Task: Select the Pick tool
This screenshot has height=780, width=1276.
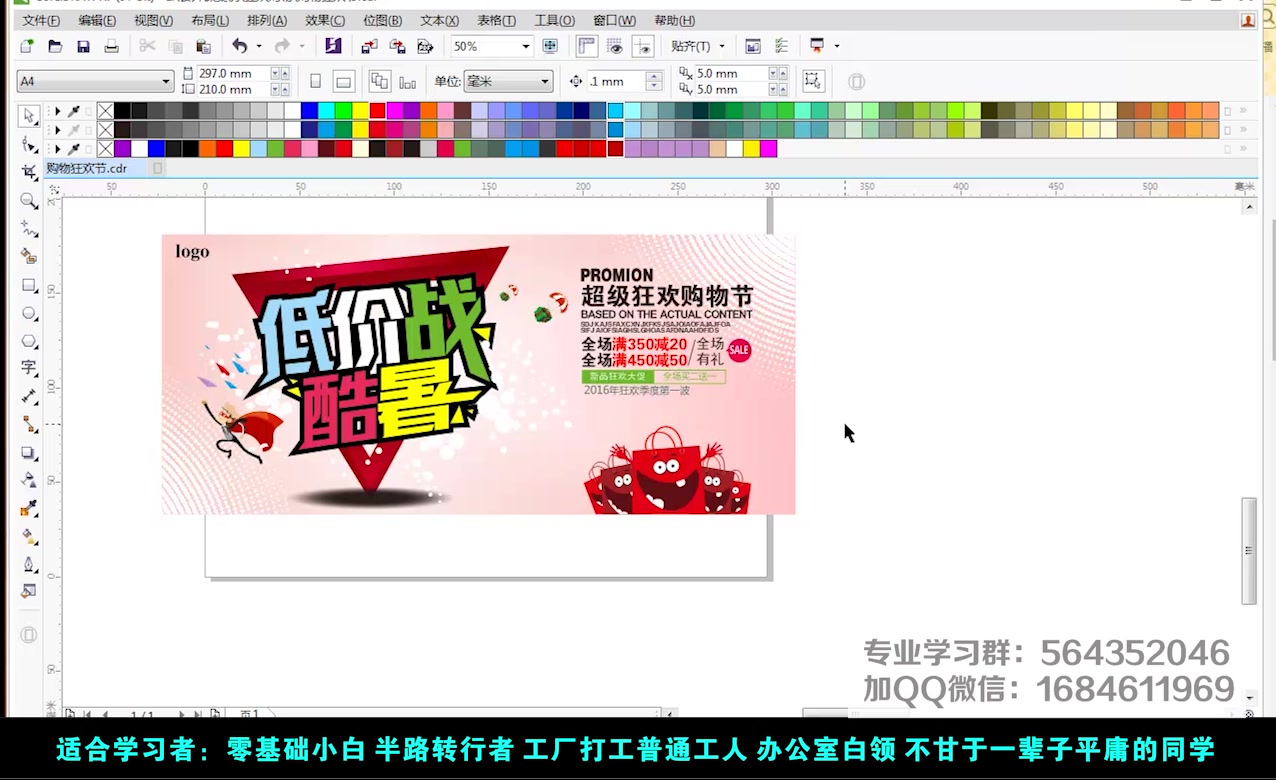Action: [x=29, y=117]
